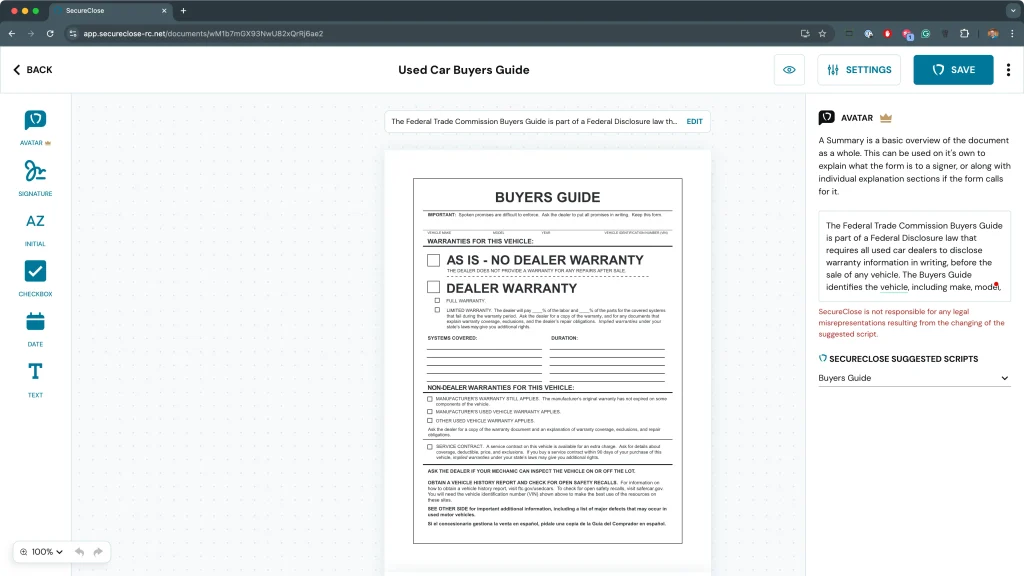Select the Date field tool
The height and width of the screenshot is (576, 1024).
35,322
